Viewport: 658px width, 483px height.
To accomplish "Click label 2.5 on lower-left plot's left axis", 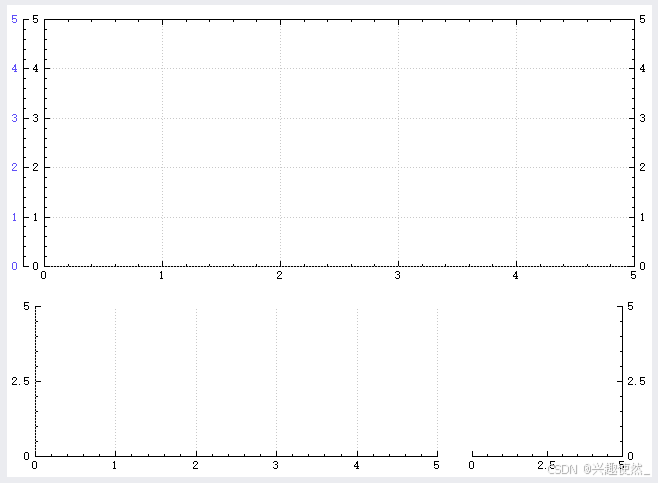I will (21, 381).
